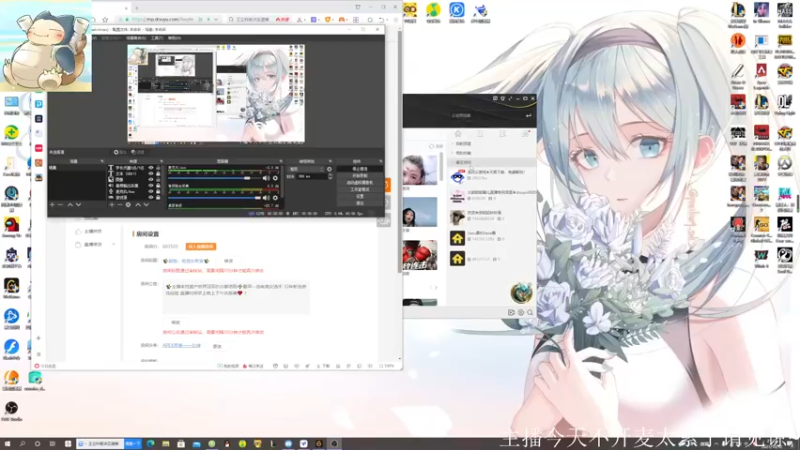Click the room announcement text box
The height and width of the screenshot is (450, 800).
(x=236, y=297)
